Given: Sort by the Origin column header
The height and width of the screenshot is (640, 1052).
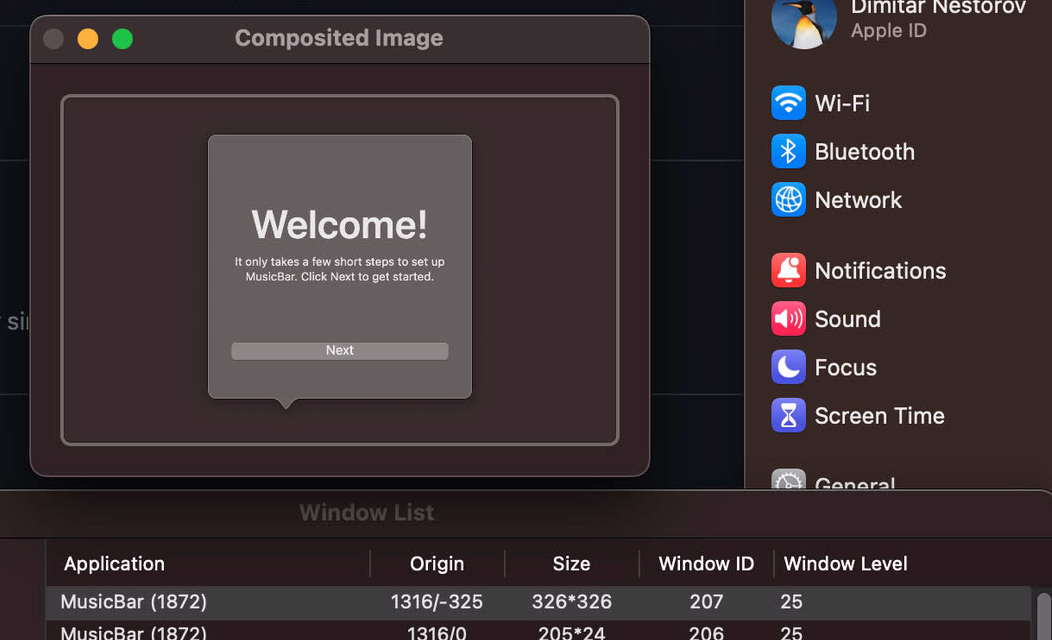Looking at the screenshot, I should [437, 564].
